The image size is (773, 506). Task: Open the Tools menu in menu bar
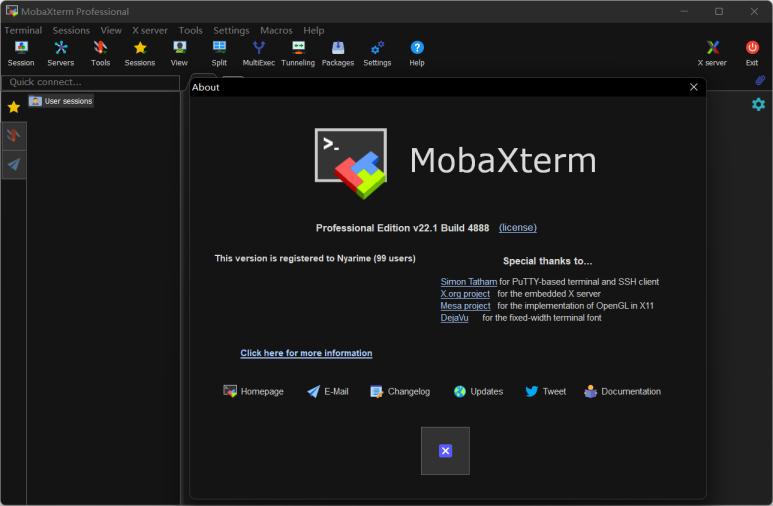coord(190,31)
